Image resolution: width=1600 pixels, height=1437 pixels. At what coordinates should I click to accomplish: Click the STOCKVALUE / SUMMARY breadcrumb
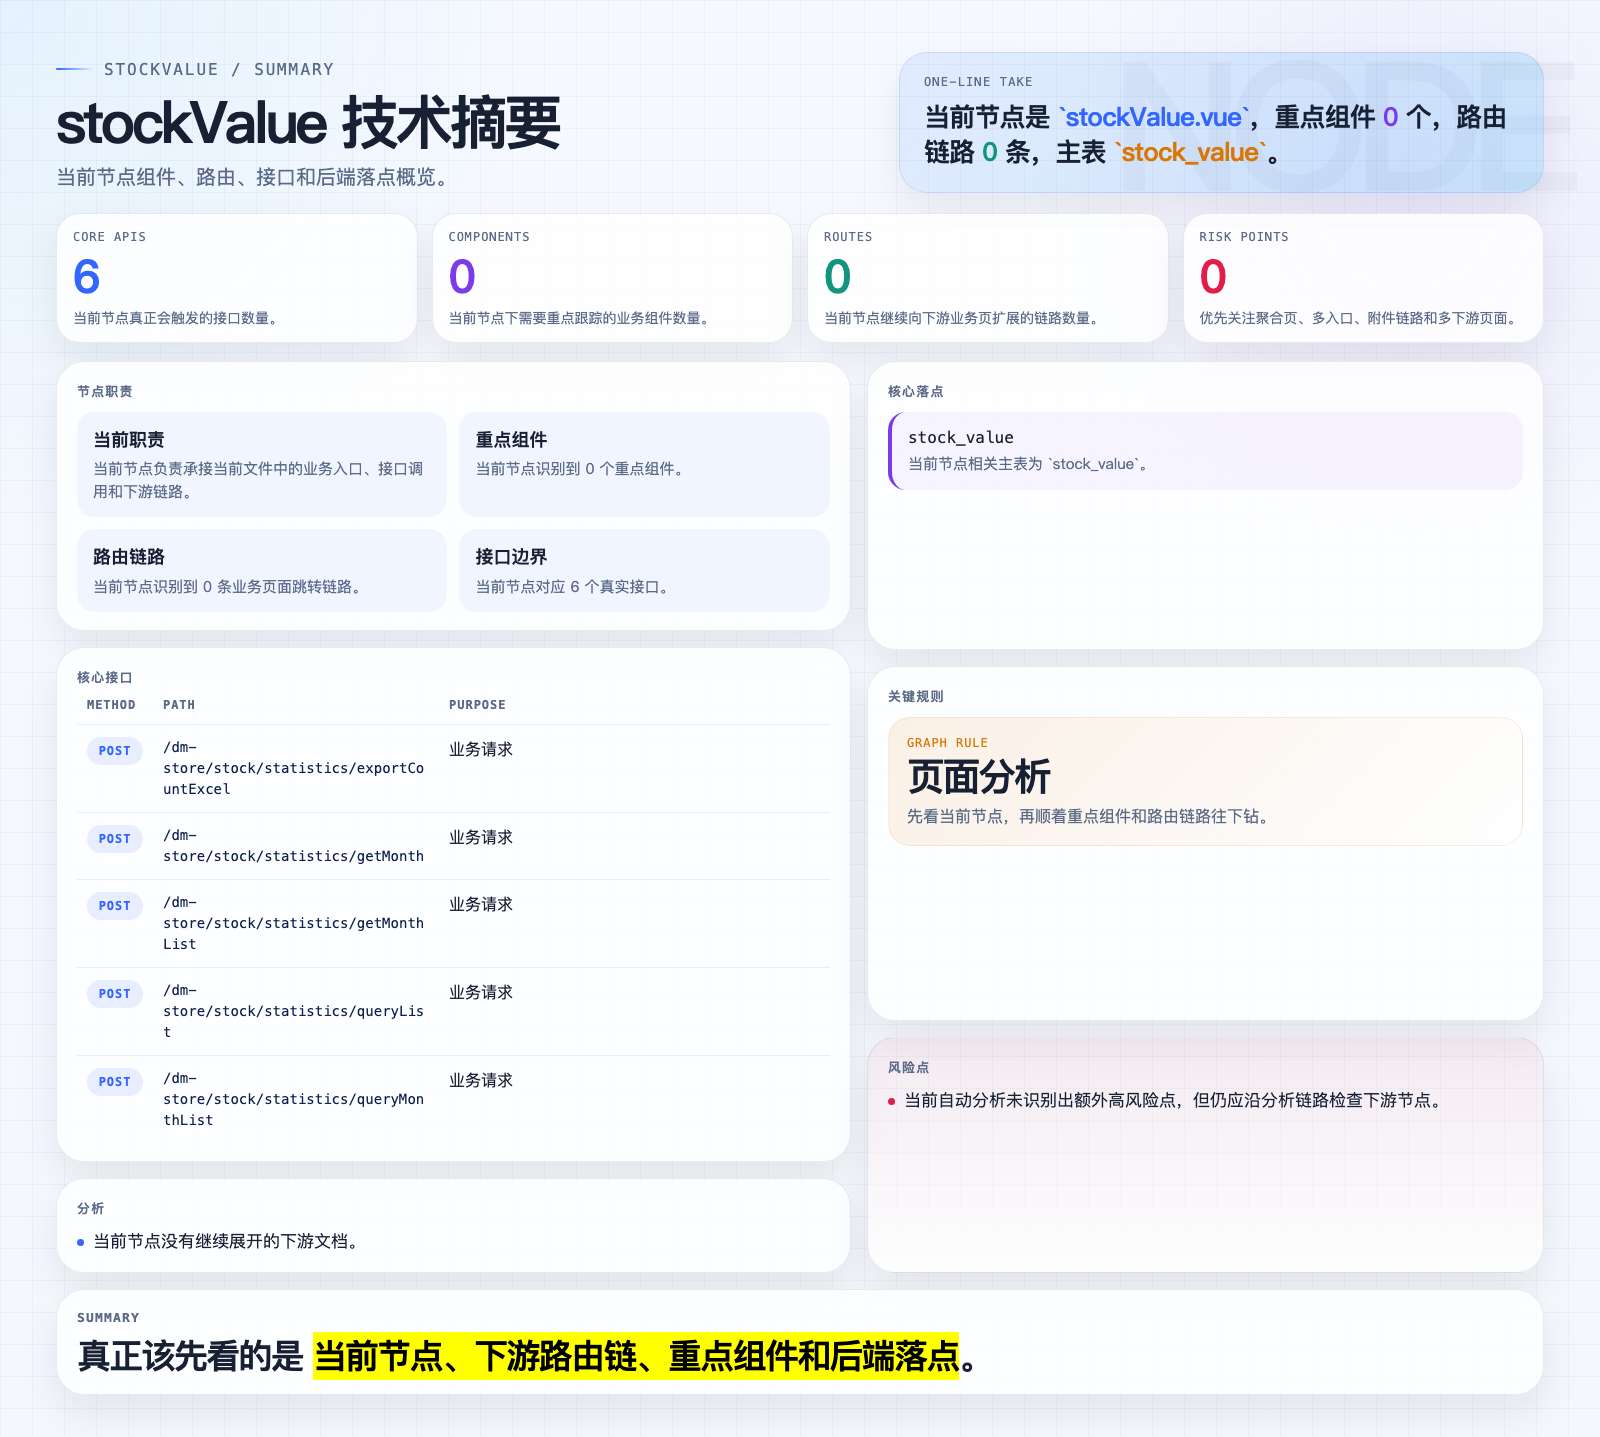point(219,69)
